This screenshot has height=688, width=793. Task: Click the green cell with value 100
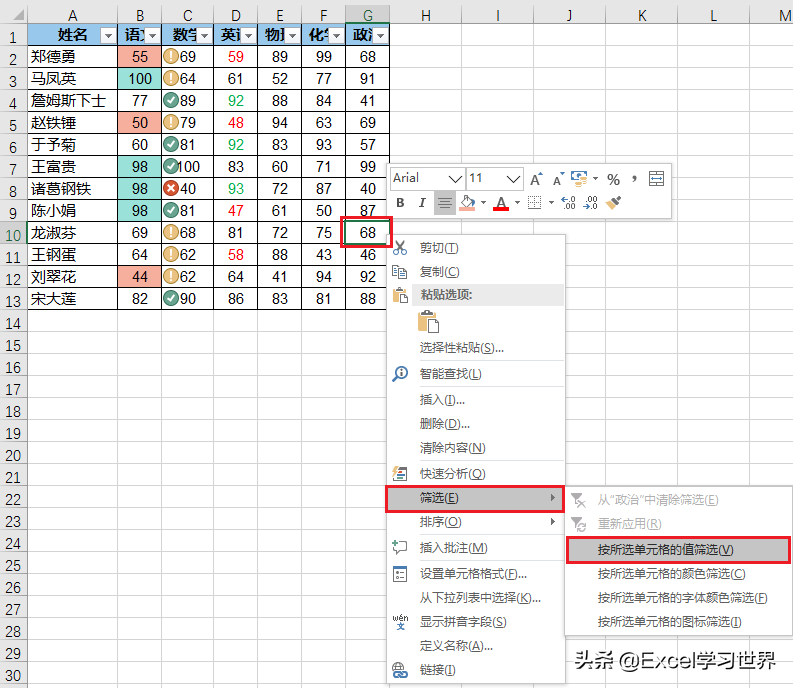140,79
